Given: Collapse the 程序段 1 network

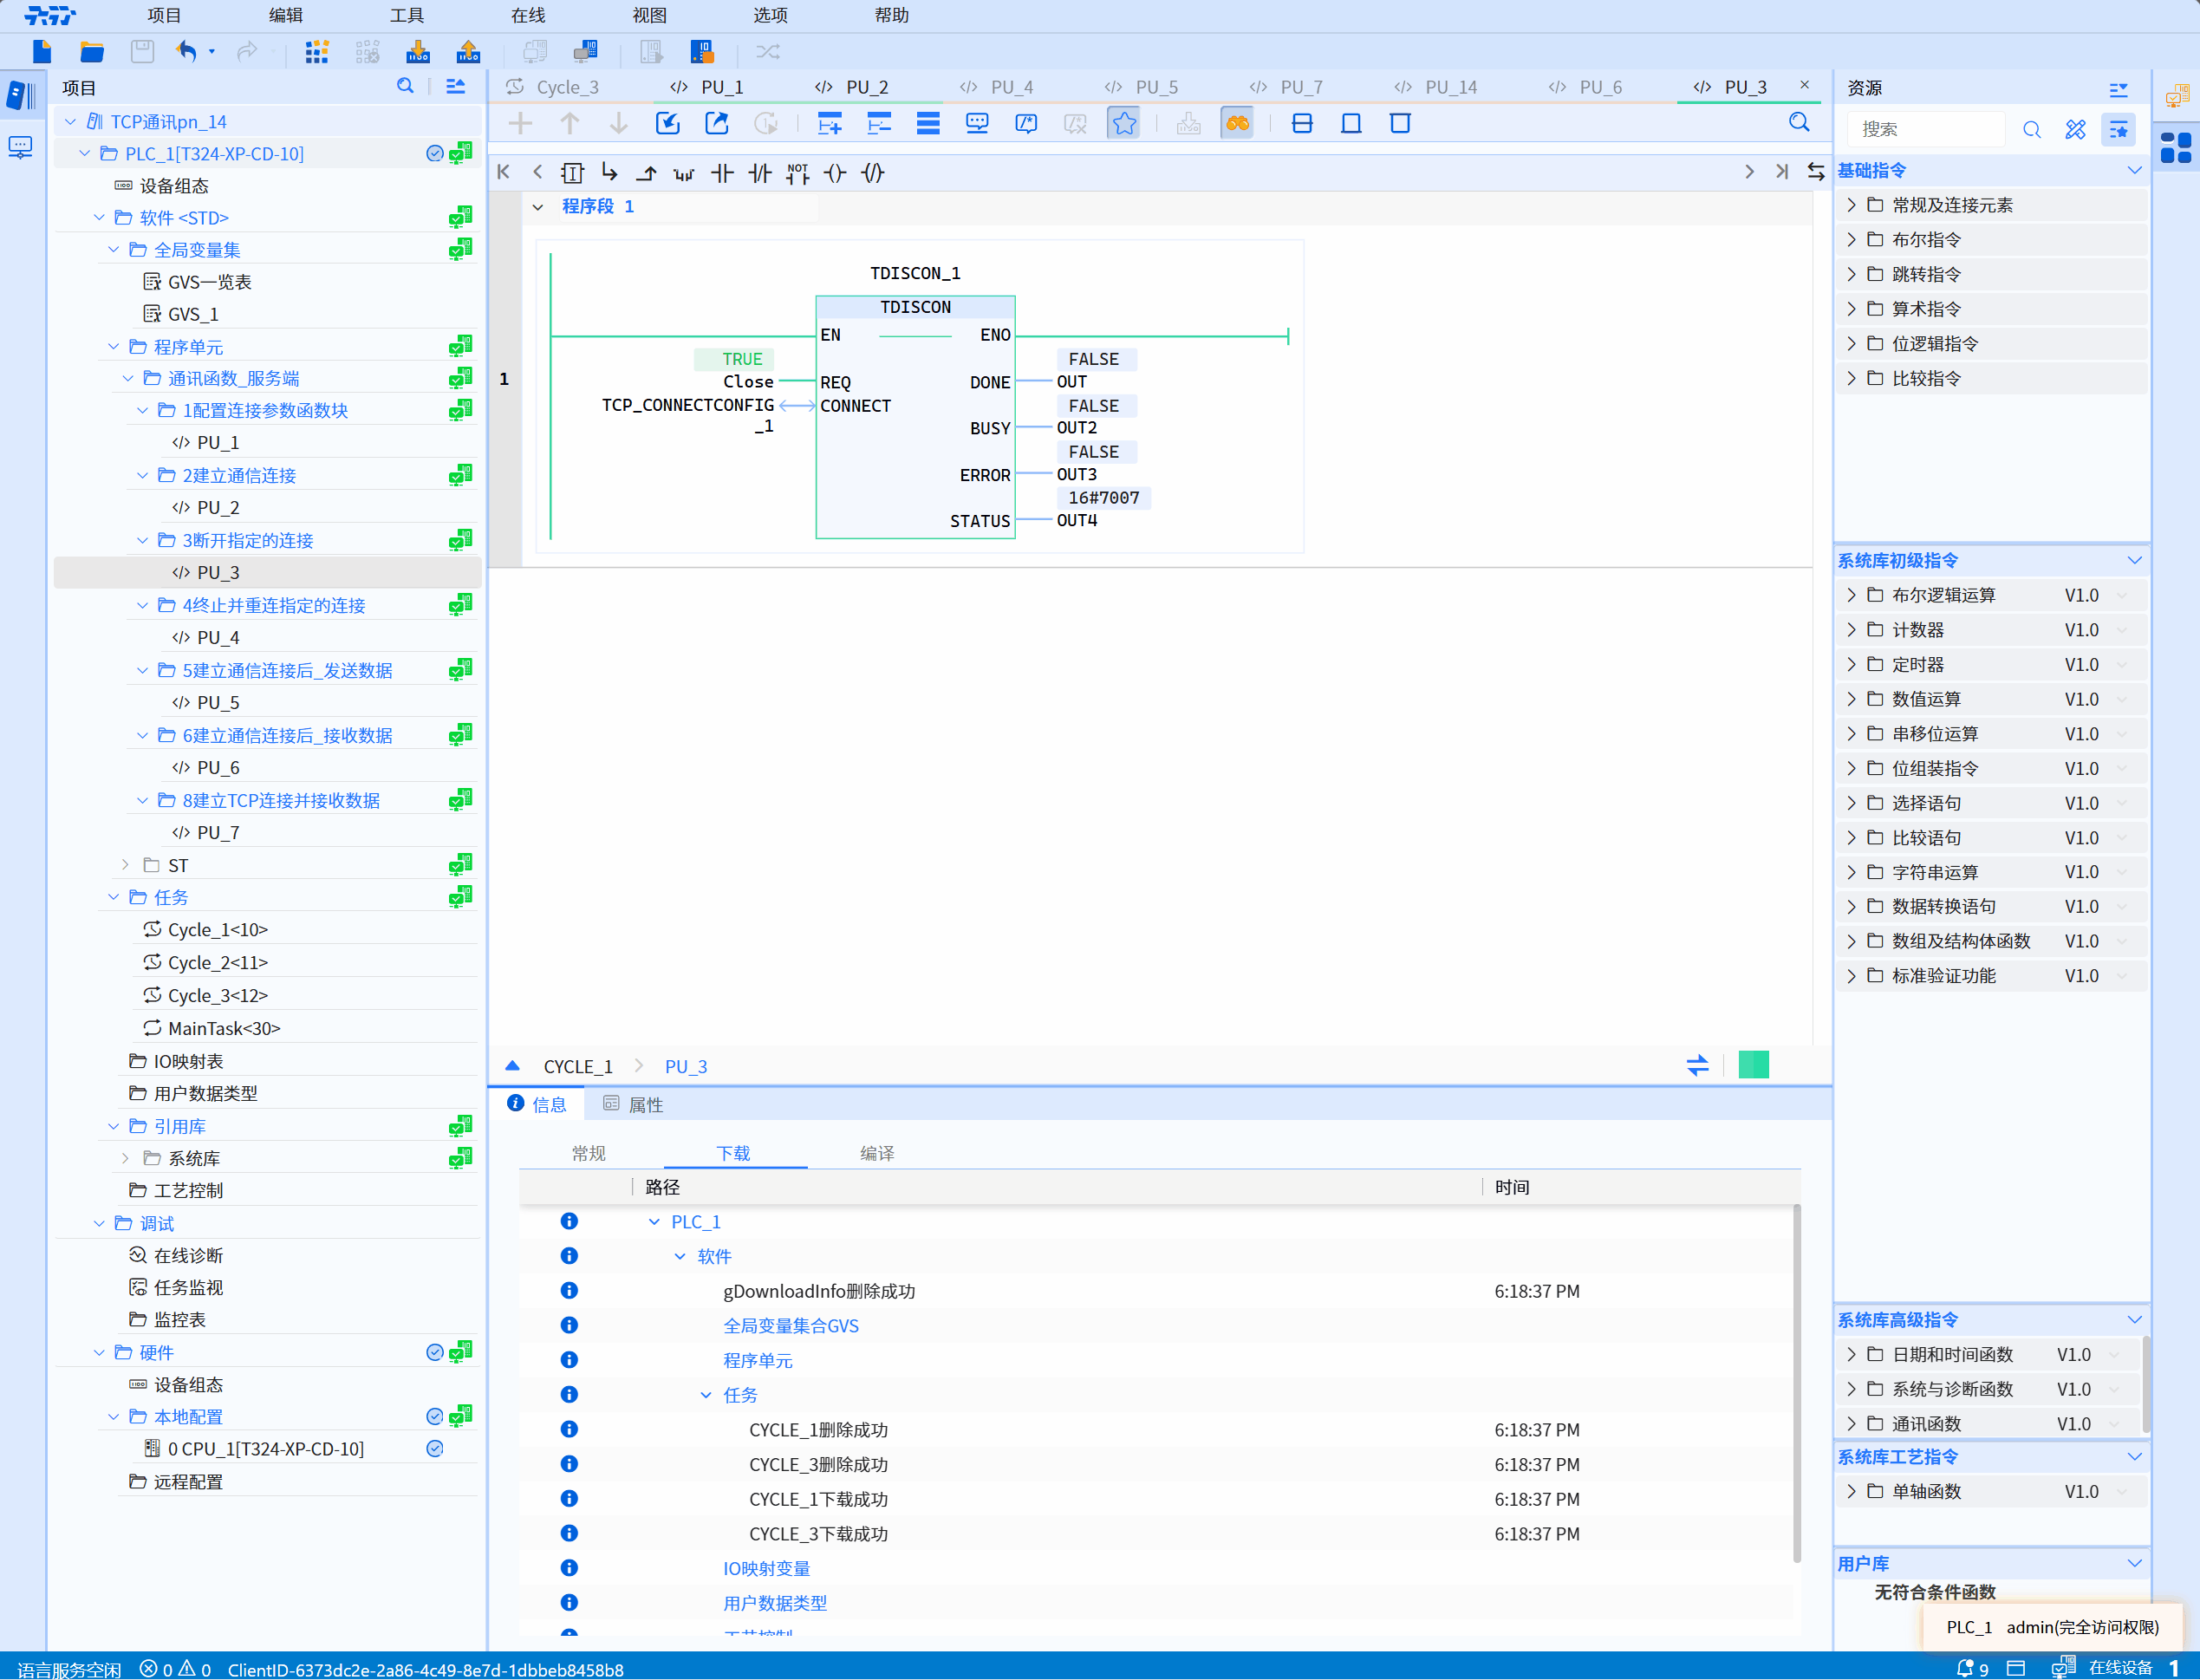Looking at the screenshot, I should click(x=538, y=207).
